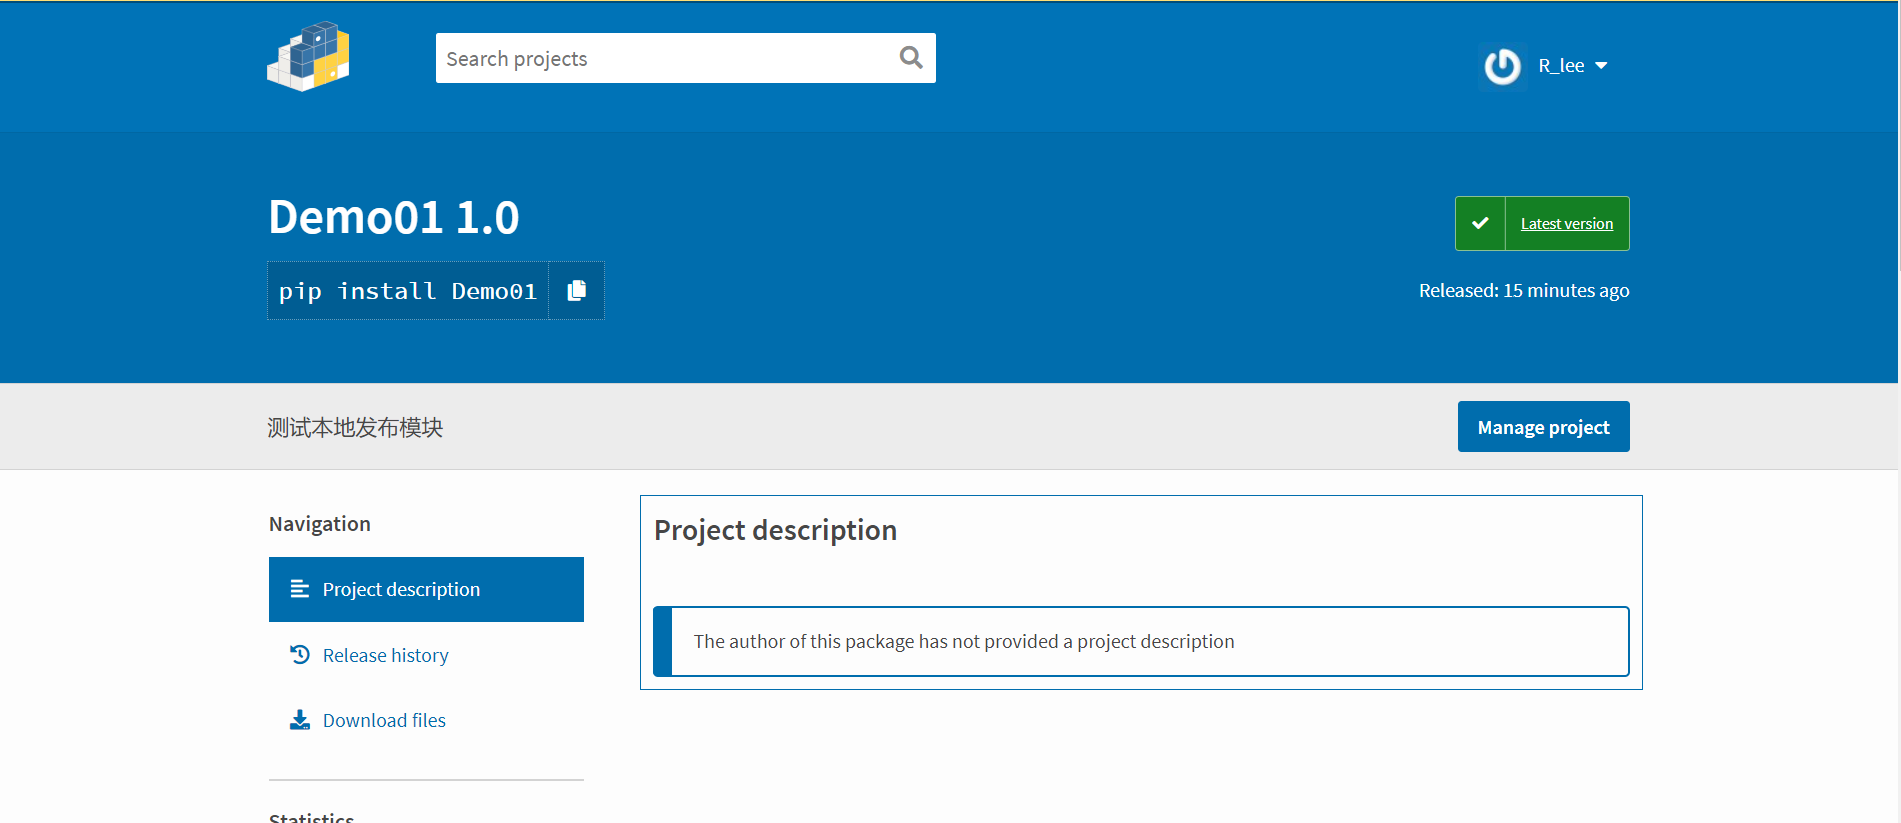Click the R_lee user avatar icon
Image resolution: width=1901 pixels, height=823 pixels.
coord(1502,66)
